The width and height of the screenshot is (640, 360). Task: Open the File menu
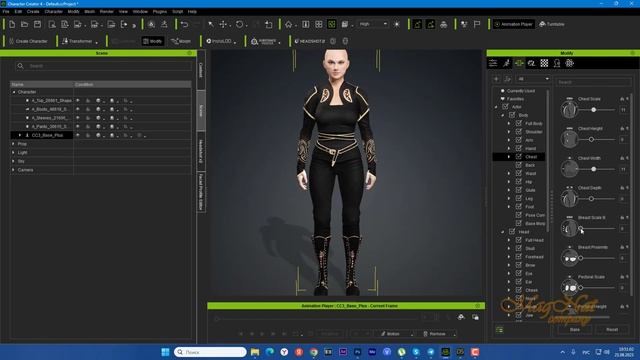[6, 11]
